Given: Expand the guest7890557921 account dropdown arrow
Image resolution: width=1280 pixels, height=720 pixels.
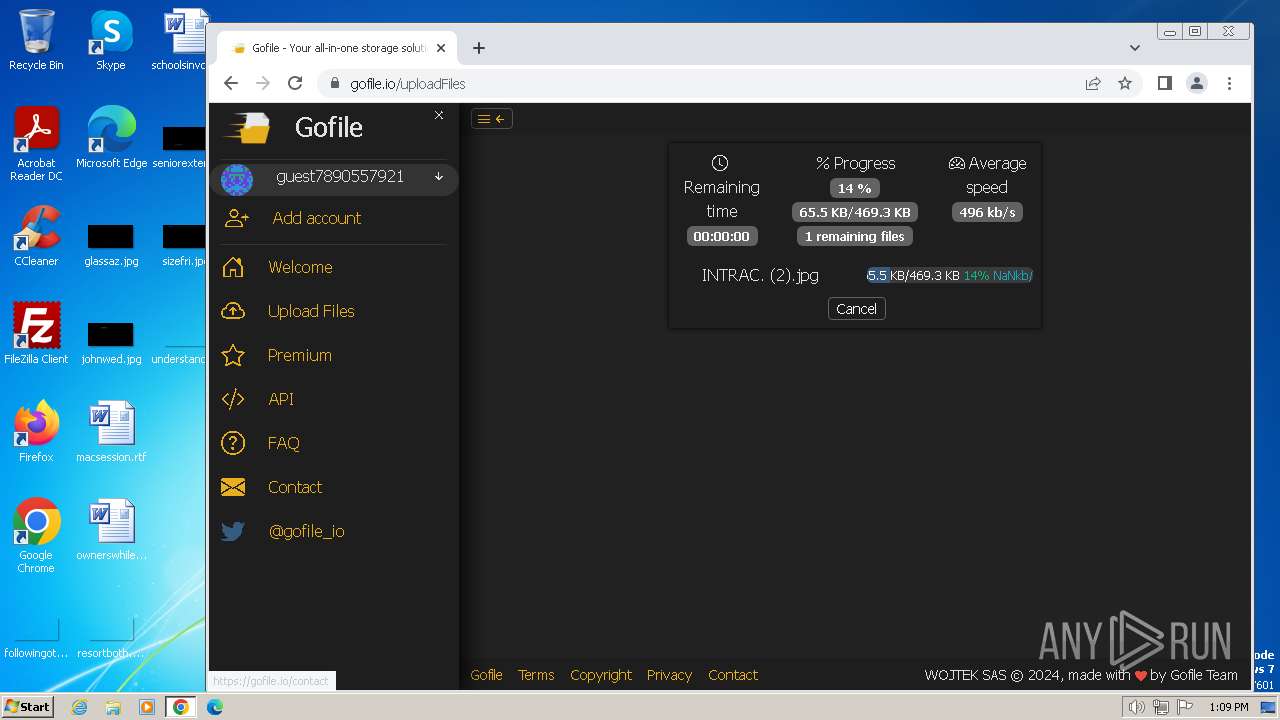Looking at the screenshot, I should pyautogui.click(x=438, y=177).
